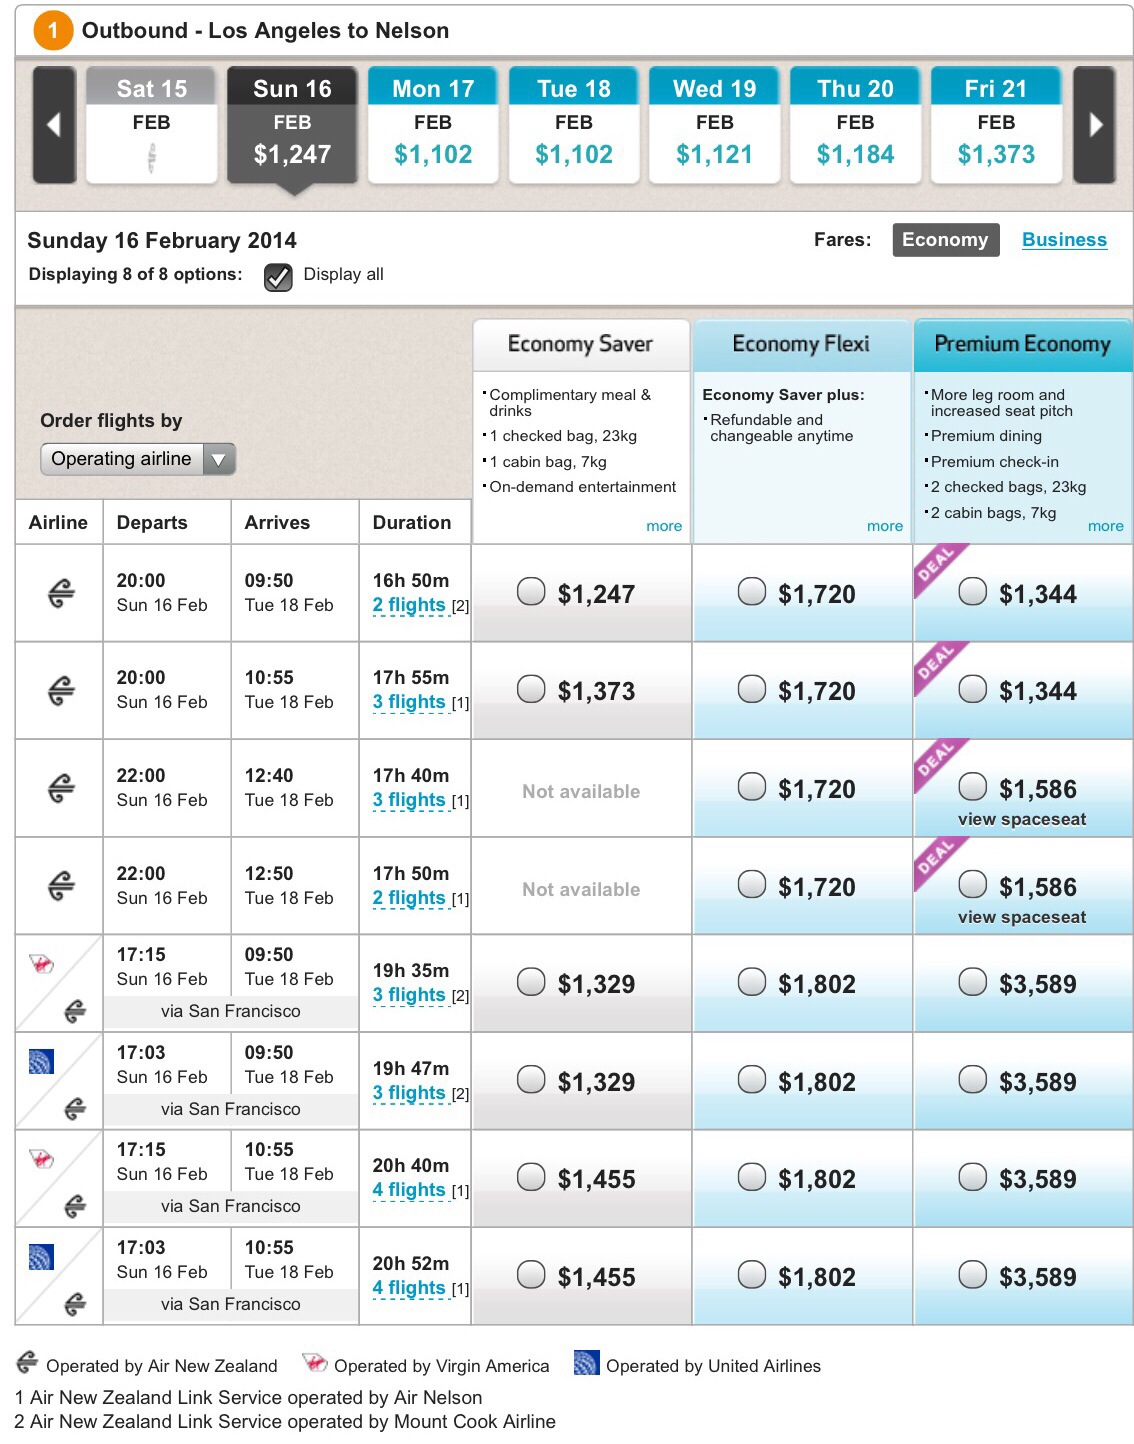Click the United Airlines logo on the 19h 47m flight

[41, 1061]
